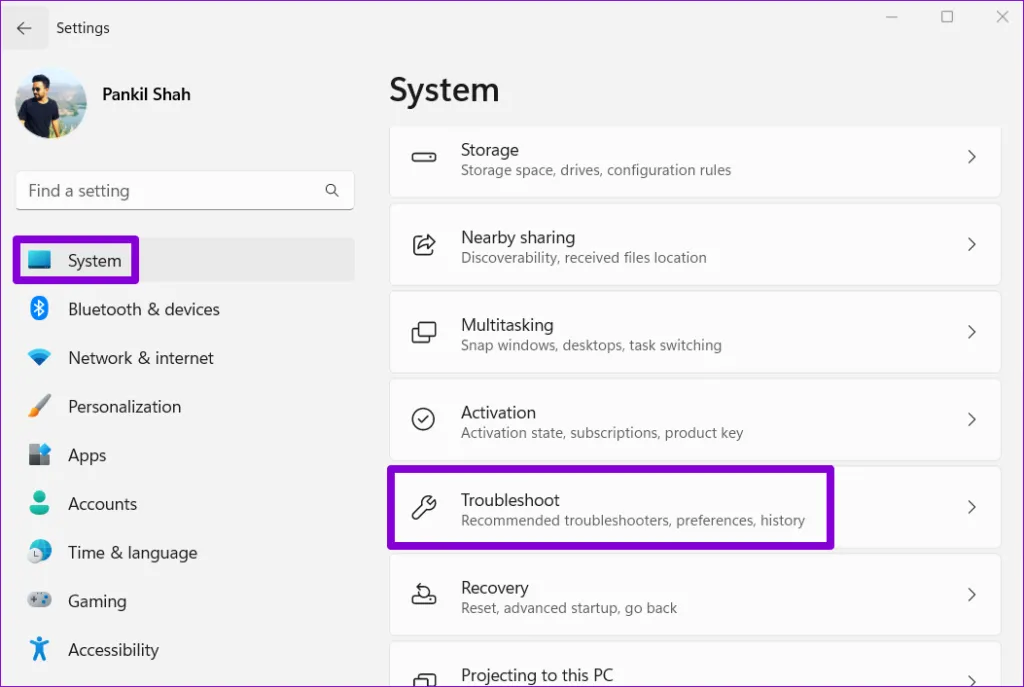Image resolution: width=1024 pixels, height=687 pixels.
Task: Click the Bluetooth icon in sidebar
Action: click(39, 309)
